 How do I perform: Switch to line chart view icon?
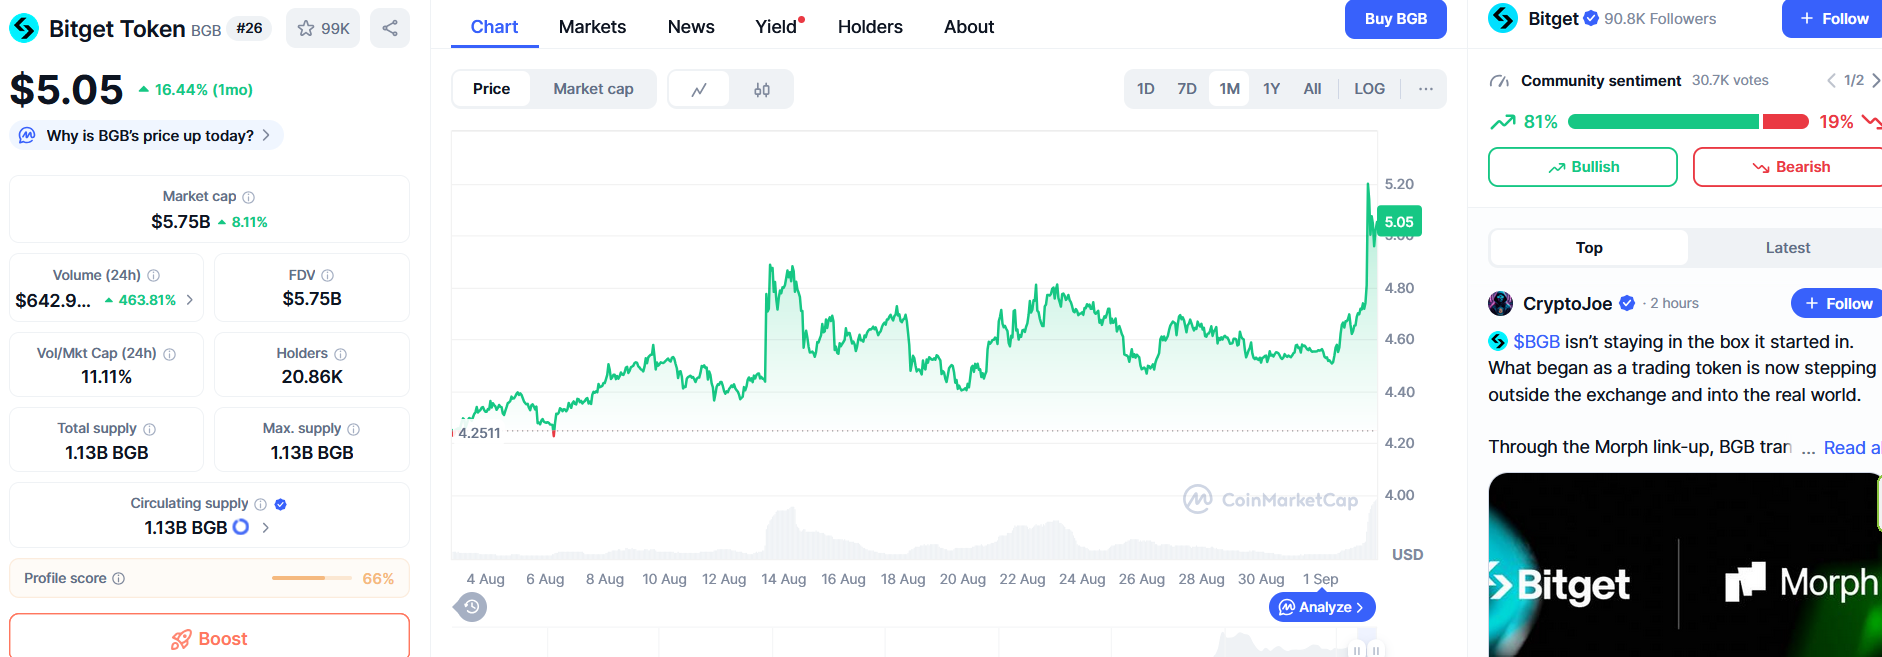click(699, 89)
